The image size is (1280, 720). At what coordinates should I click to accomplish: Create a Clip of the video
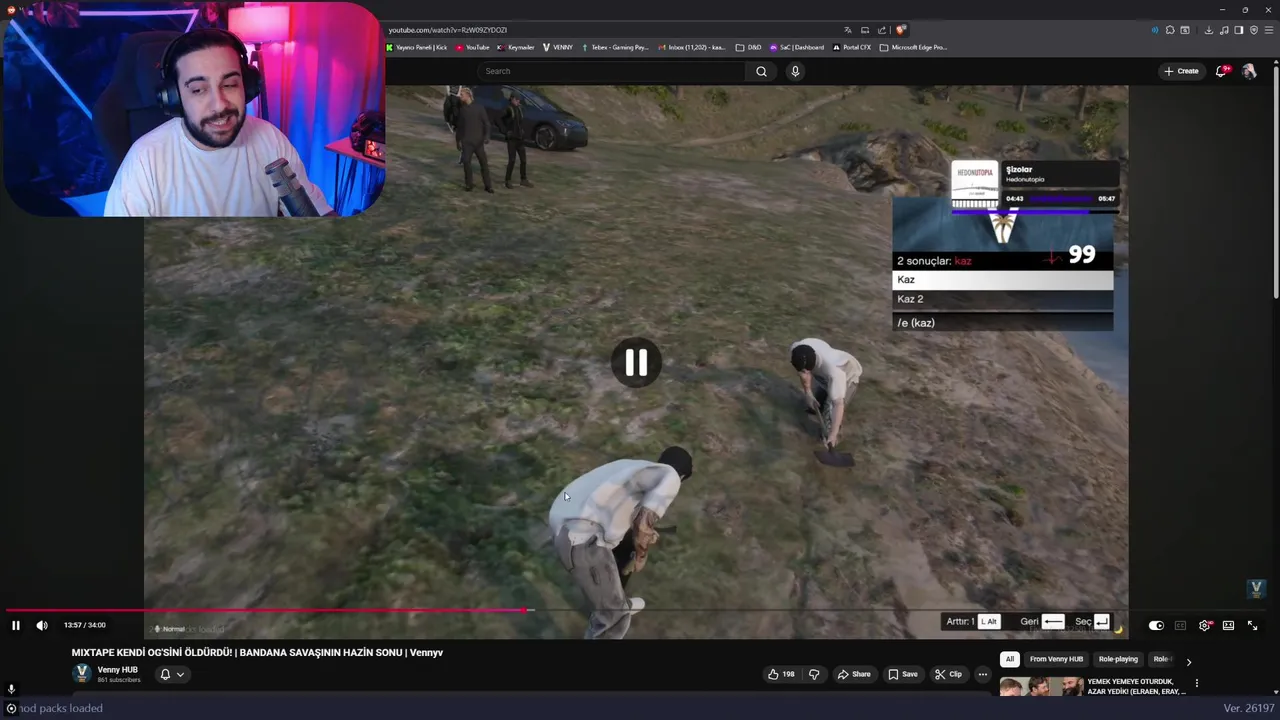tap(948, 674)
